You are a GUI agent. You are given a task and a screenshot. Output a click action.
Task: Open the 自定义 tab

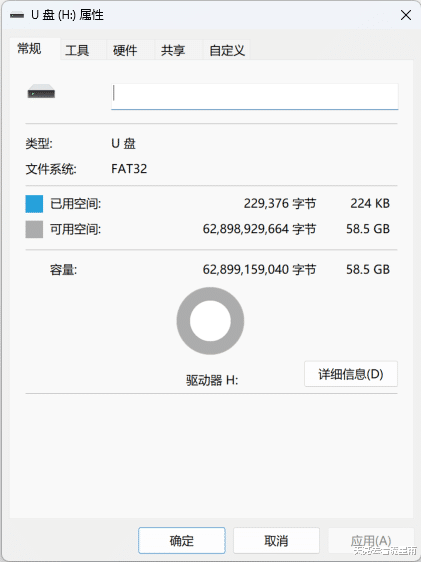pos(227,50)
